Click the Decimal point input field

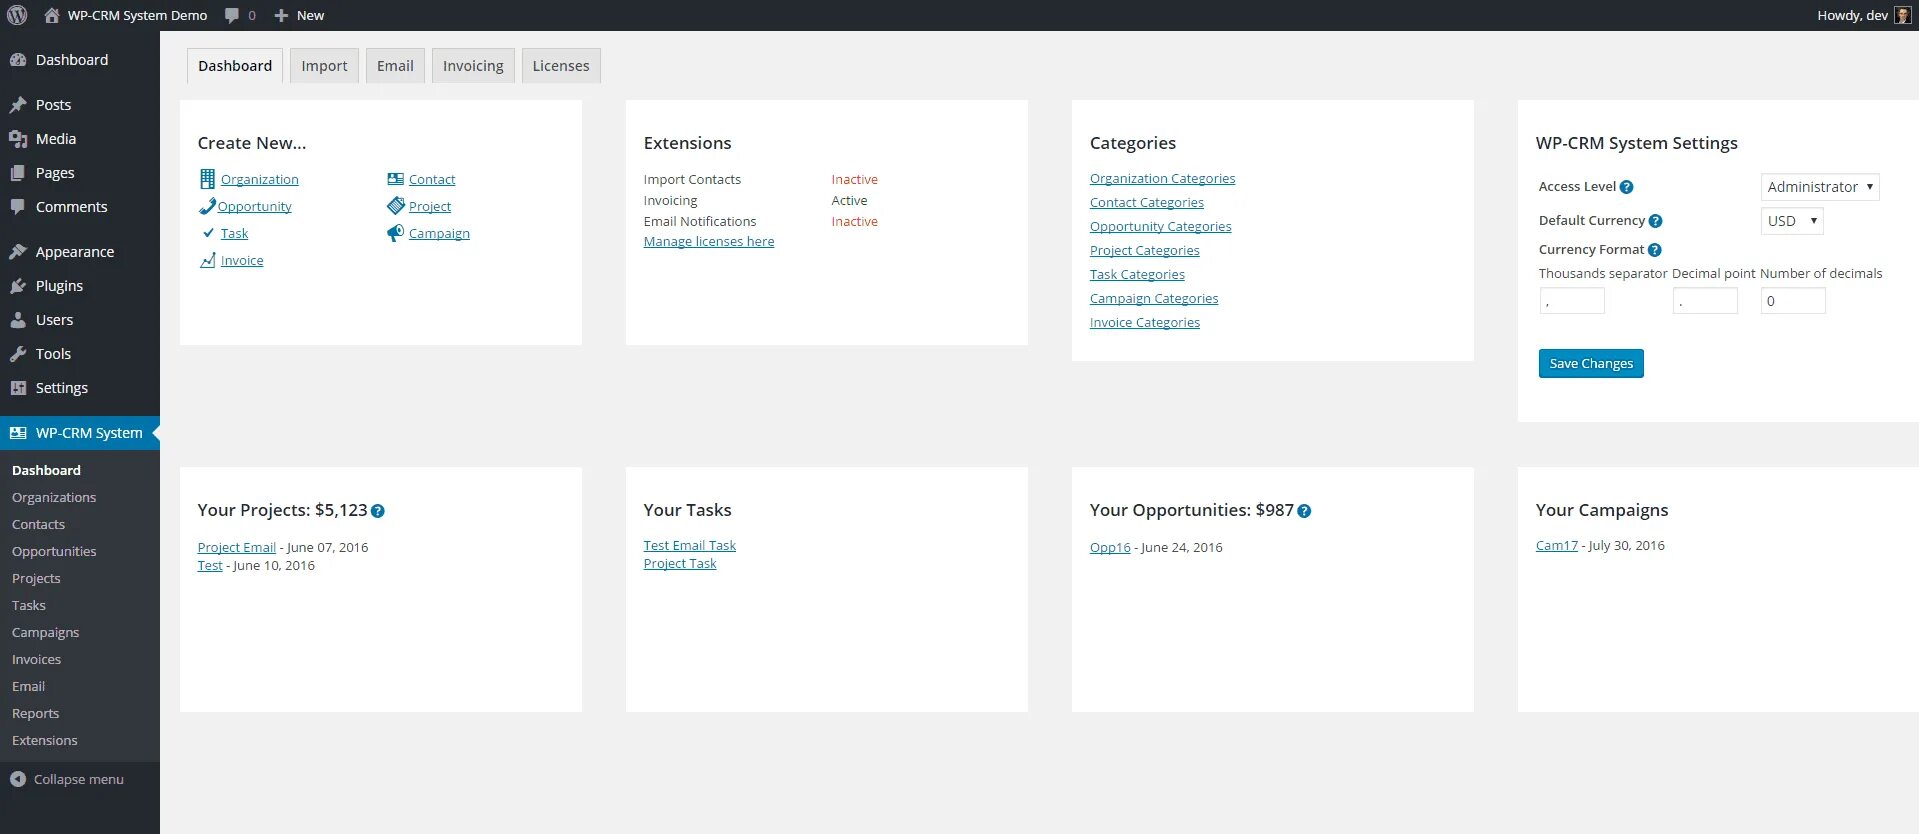[x=1705, y=301]
